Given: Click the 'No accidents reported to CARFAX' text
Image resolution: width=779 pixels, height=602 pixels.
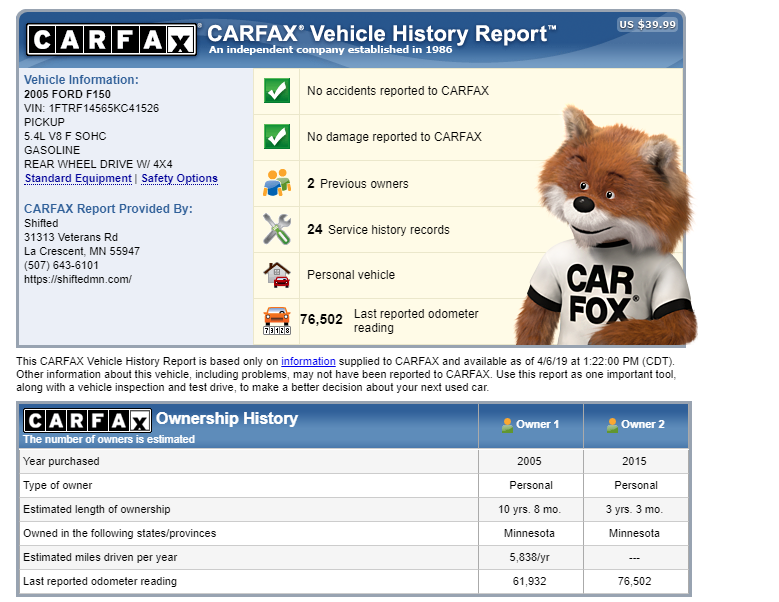Looking at the screenshot, I should point(398,91).
